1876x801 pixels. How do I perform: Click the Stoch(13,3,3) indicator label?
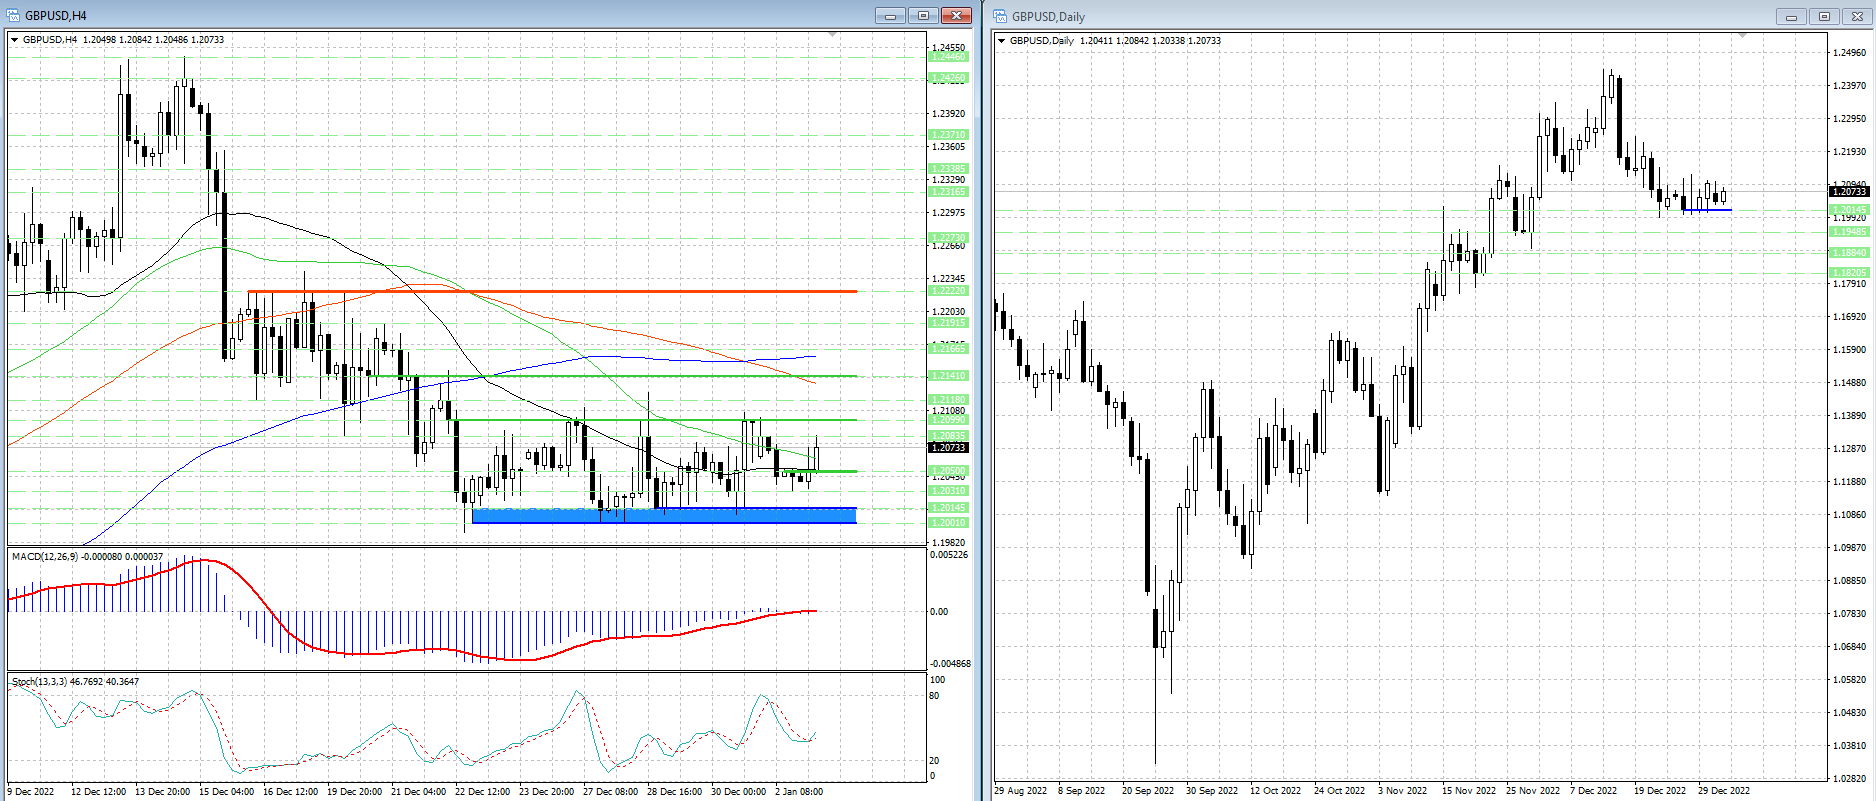[40, 681]
